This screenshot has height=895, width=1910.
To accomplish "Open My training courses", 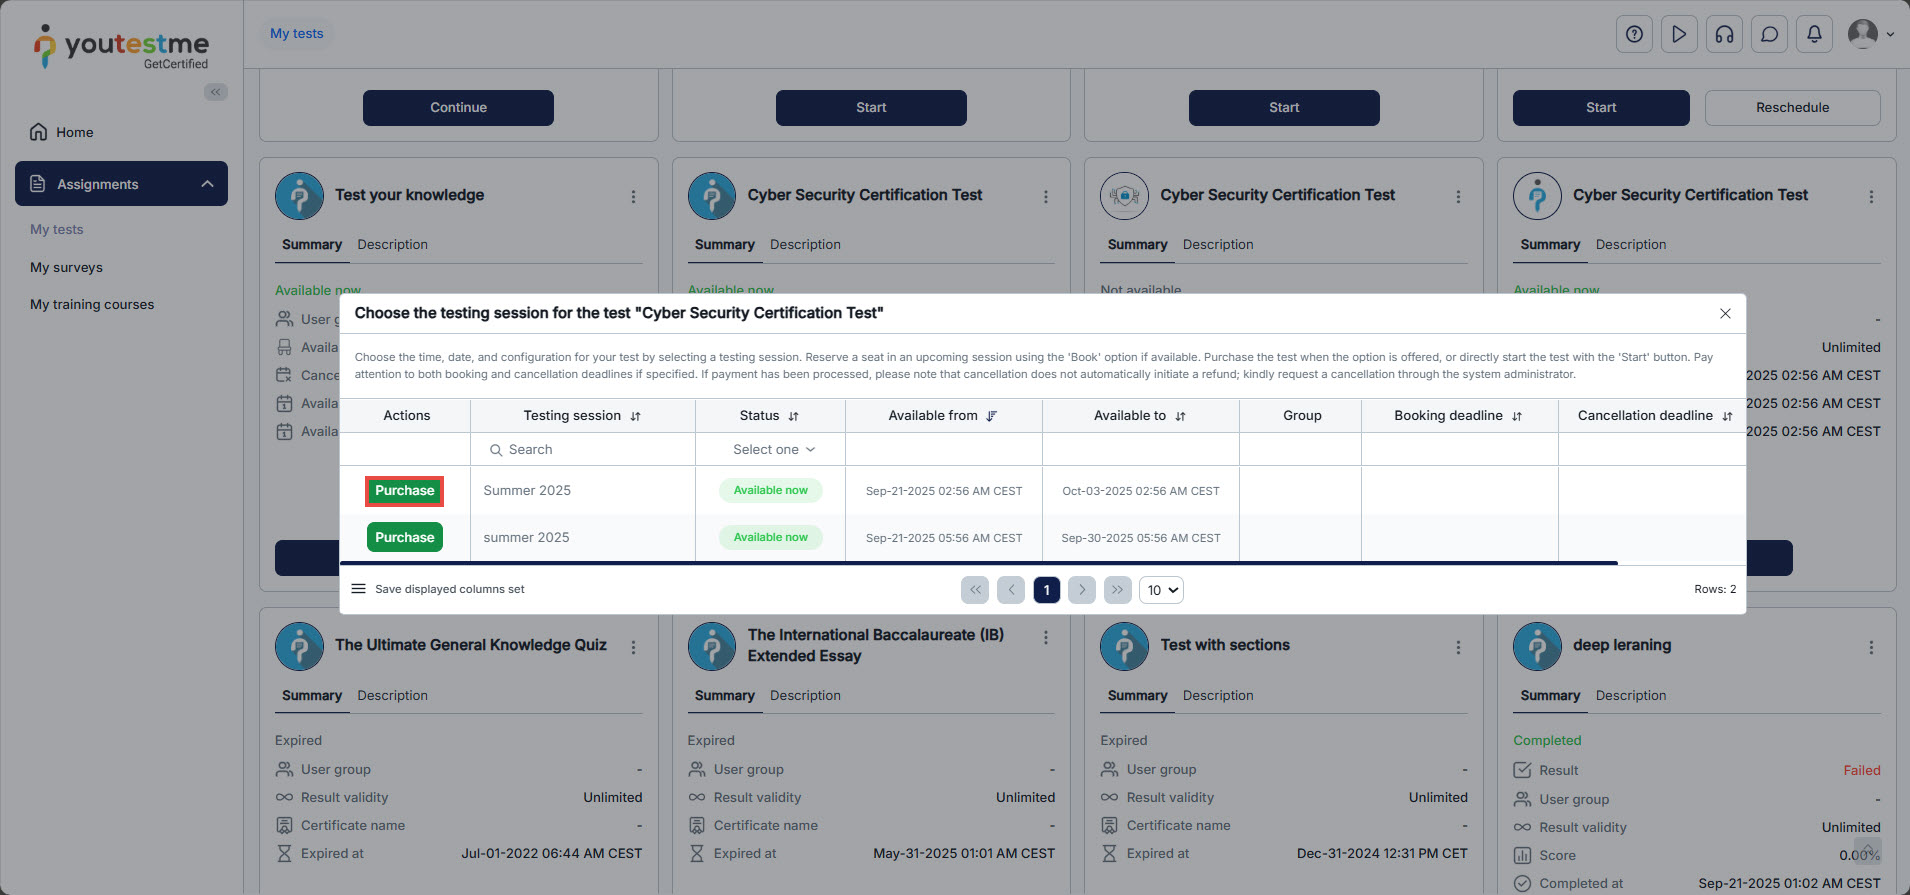I will (92, 304).
